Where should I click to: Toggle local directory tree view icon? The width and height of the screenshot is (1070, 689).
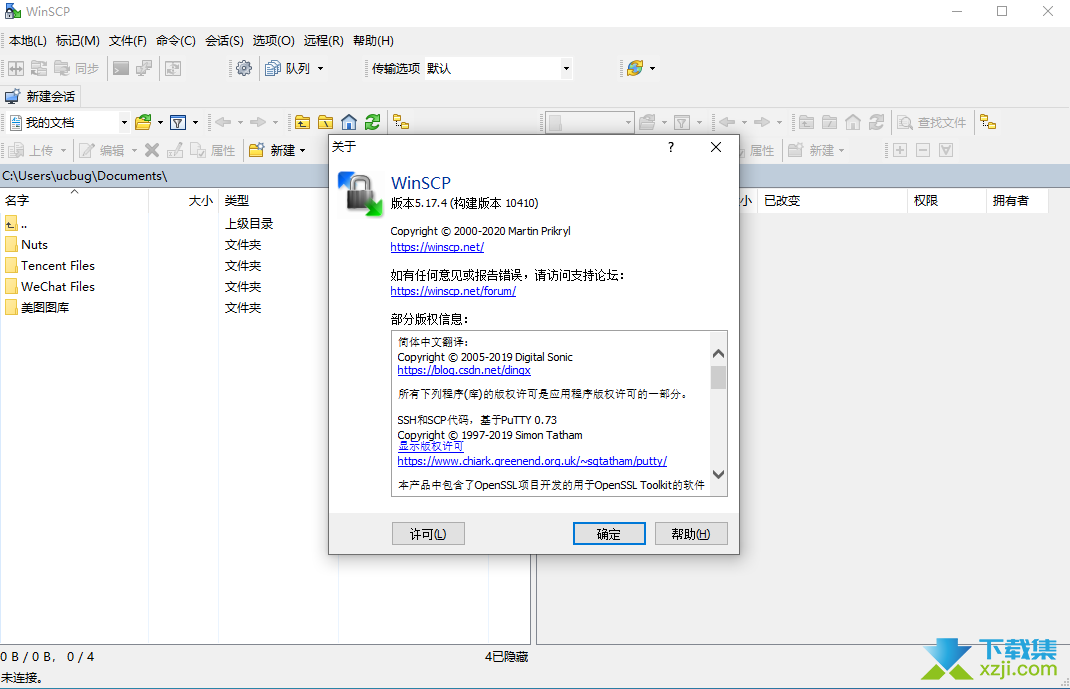401,123
